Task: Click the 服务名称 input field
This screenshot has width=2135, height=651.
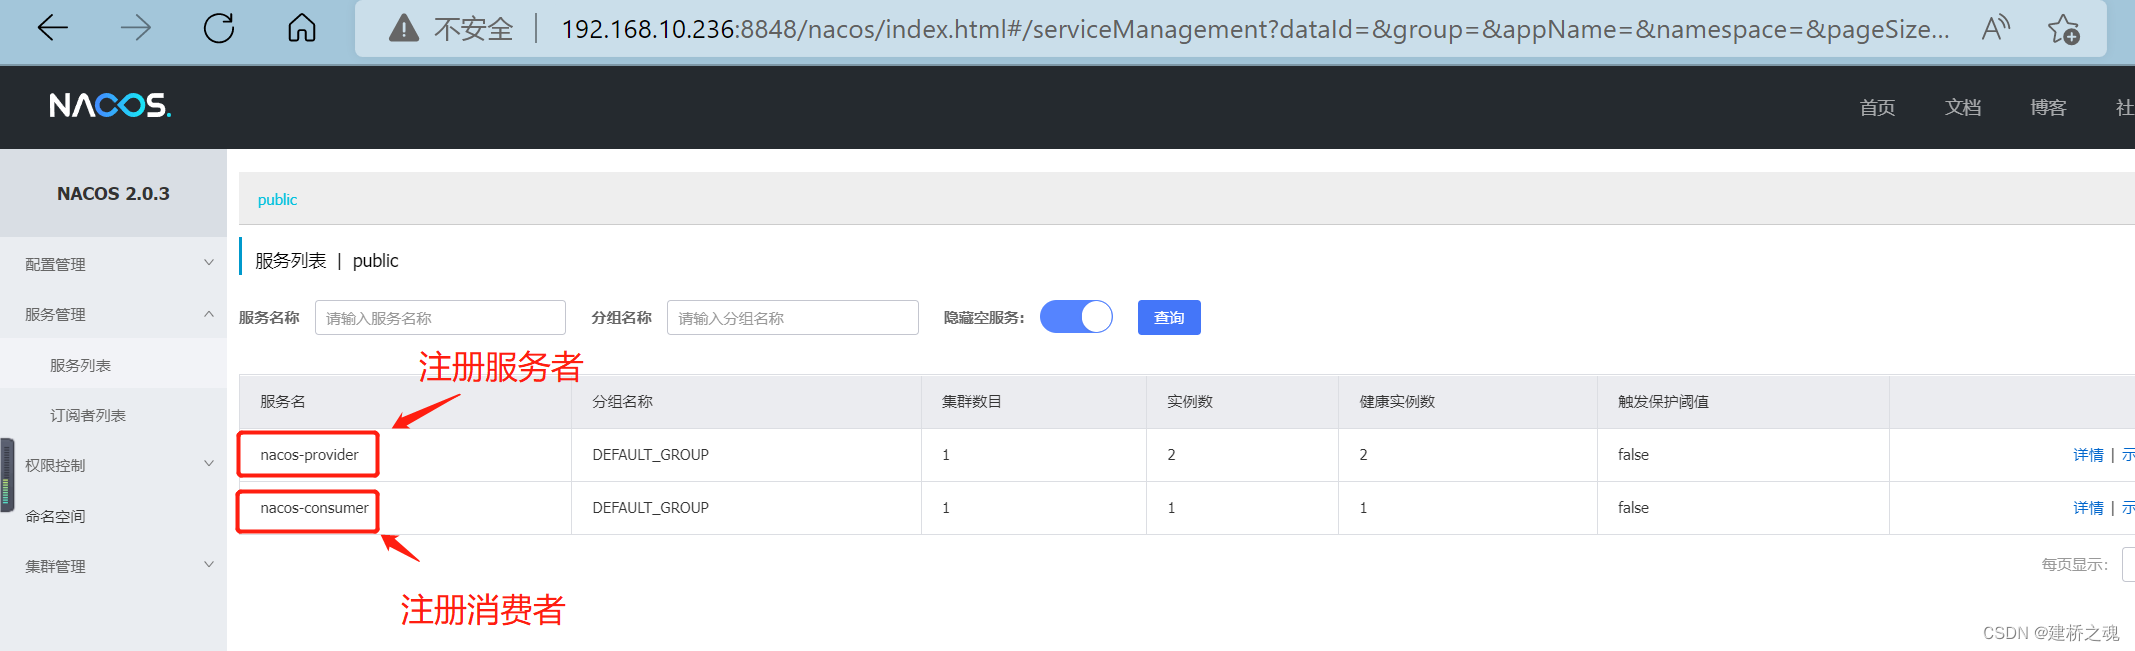Action: point(440,318)
